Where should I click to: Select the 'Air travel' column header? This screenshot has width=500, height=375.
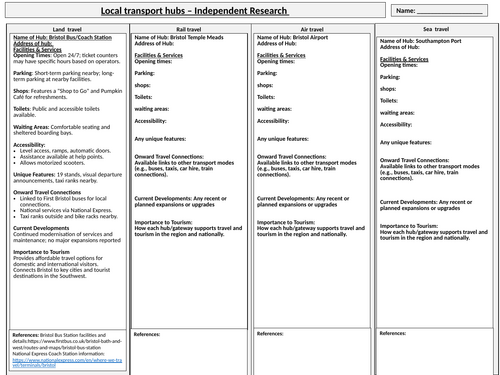tap(312, 29)
